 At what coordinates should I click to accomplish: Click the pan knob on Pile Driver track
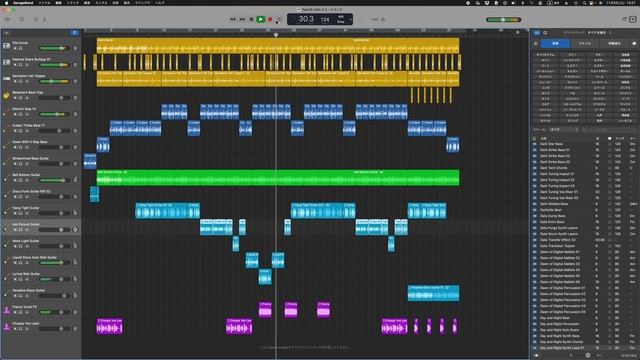[x=75, y=48]
